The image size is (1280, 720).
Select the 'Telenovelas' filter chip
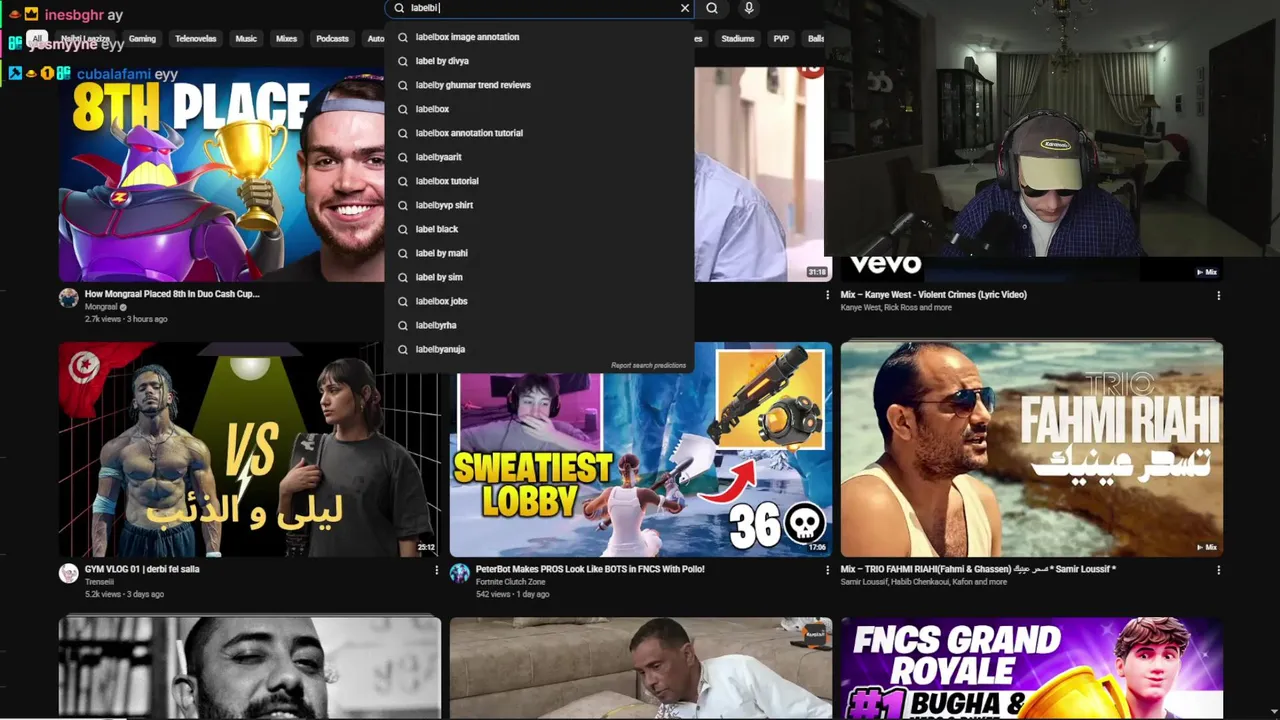(195, 39)
